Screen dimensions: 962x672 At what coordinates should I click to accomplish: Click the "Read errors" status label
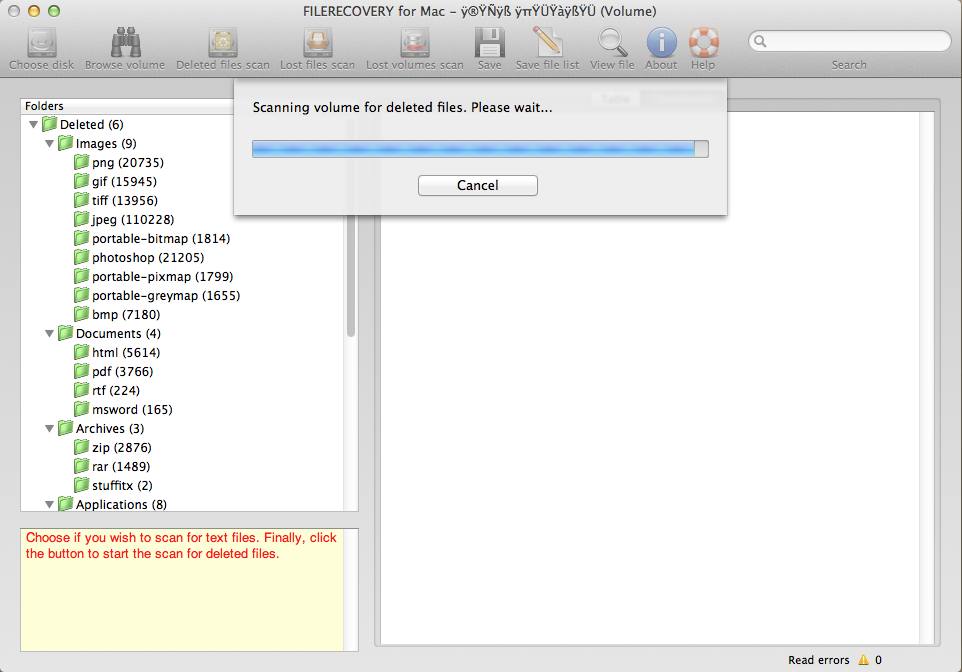click(x=818, y=660)
